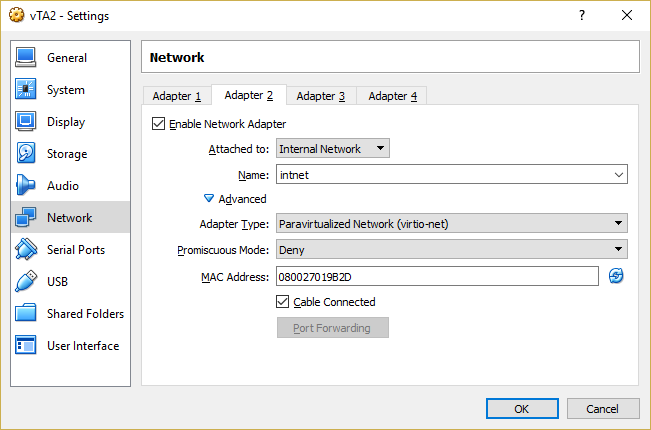This screenshot has width=651, height=430.
Task: Select the Adapter 2 tab
Action: pyautogui.click(x=249, y=95)
